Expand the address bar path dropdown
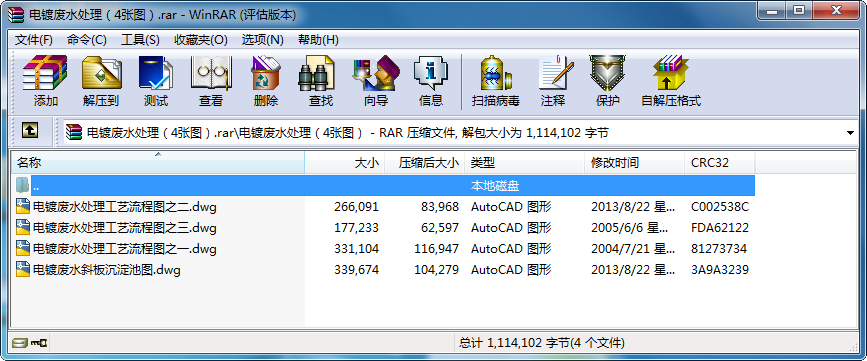This screenshot has width=867, height=361. (x=850, y=133)
